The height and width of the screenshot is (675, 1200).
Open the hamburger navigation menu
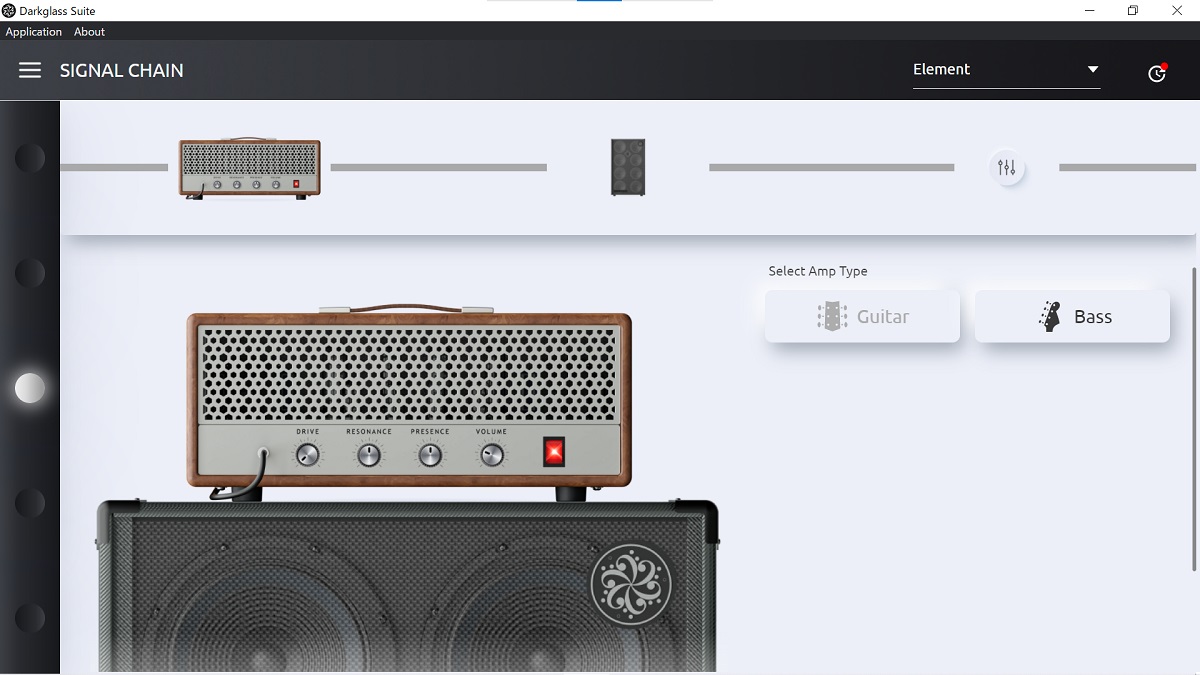pyautogui.click(x=30, y=70)
